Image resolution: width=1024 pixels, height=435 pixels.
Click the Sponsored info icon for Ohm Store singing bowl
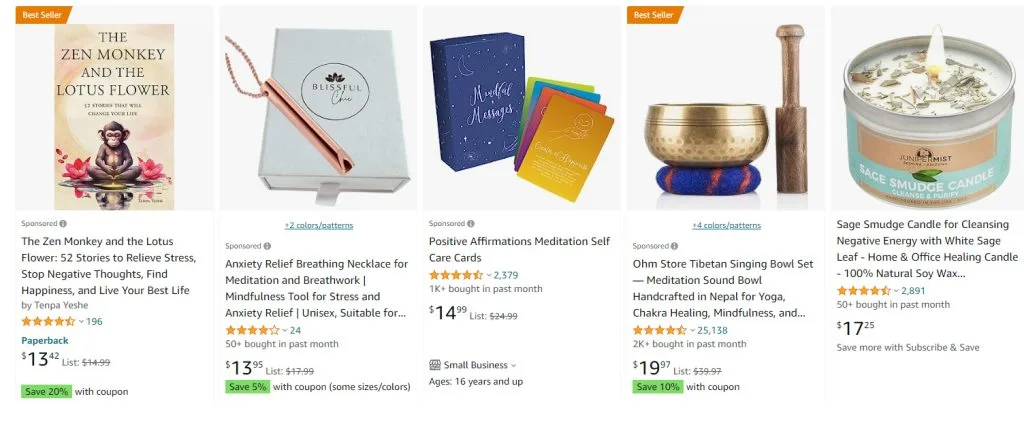click(675, 246)
